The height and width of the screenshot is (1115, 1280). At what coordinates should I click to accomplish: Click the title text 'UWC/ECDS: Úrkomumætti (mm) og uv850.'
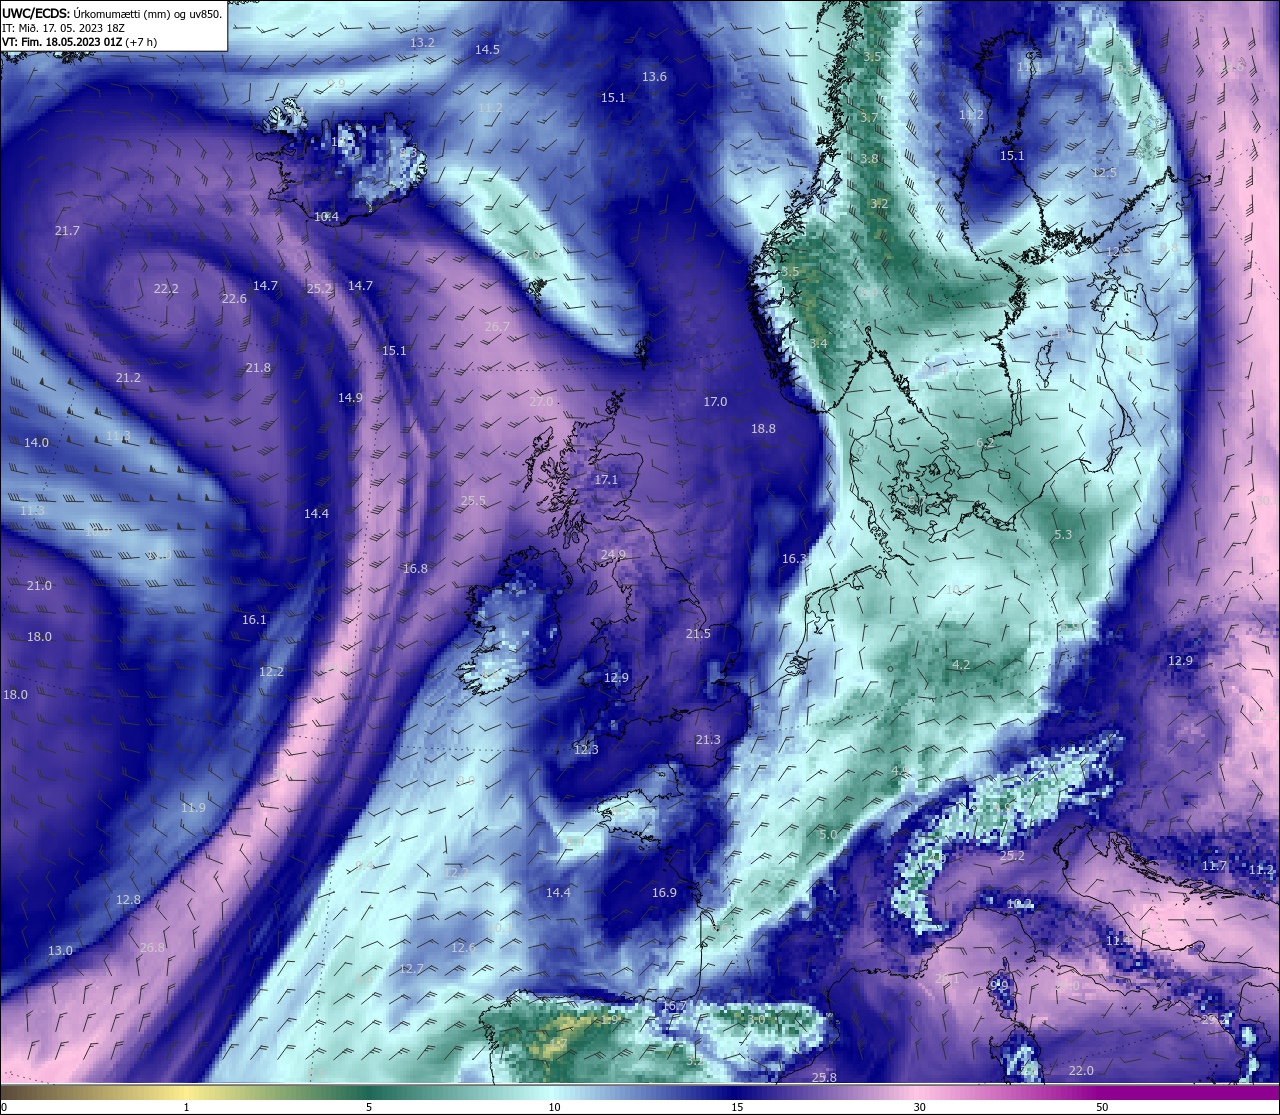[x=112, y=13]
